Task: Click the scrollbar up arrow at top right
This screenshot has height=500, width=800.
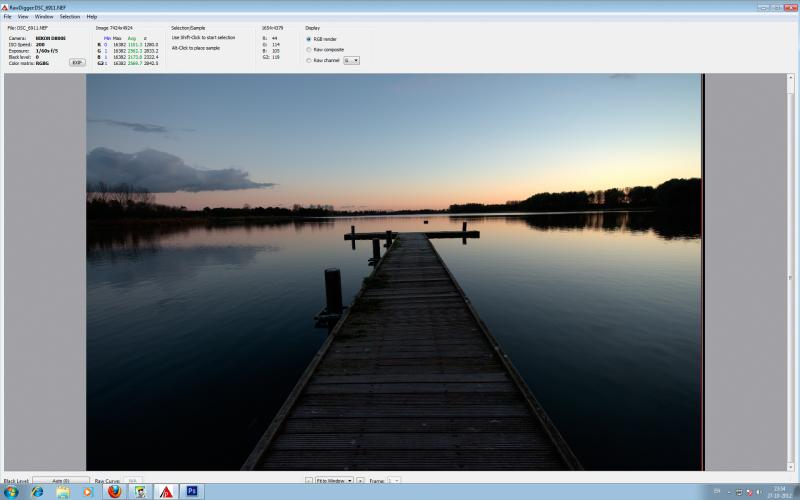Action: tap(790, 78)
